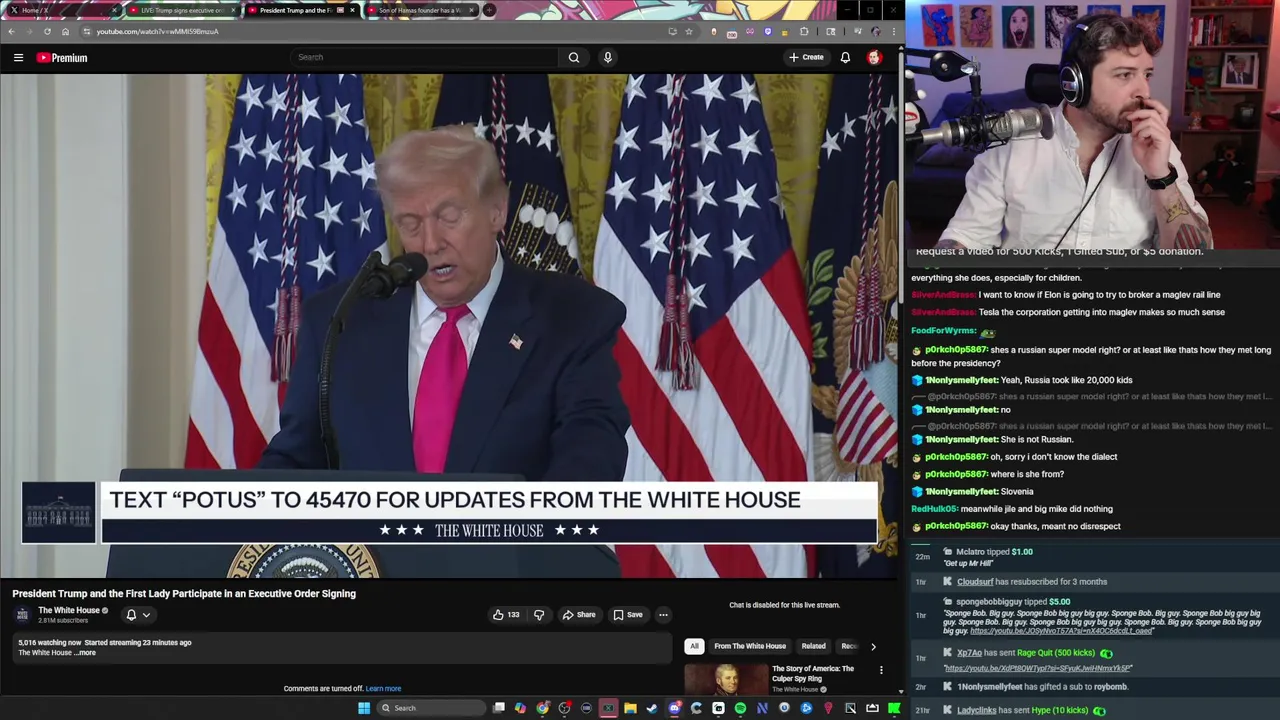Open Spotify from the taskbar
1280x720 pixels.
pos(740,708)
